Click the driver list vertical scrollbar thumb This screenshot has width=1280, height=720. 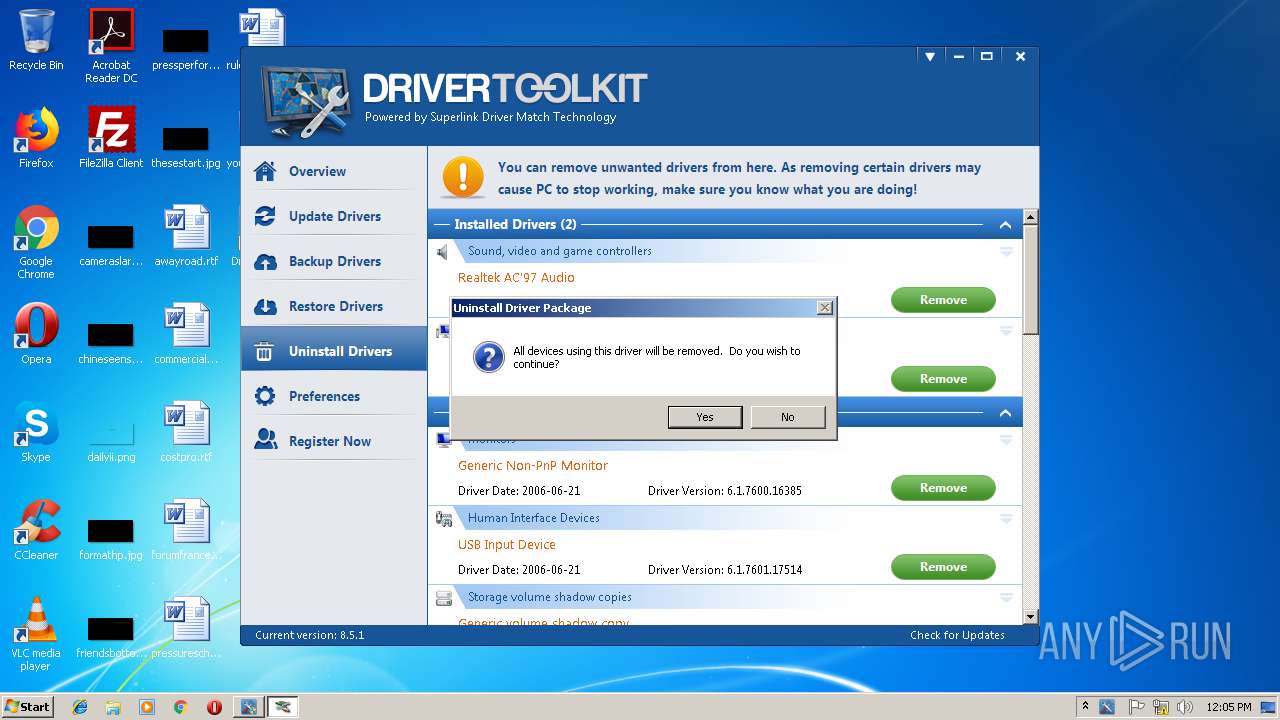click(1031, 280)
